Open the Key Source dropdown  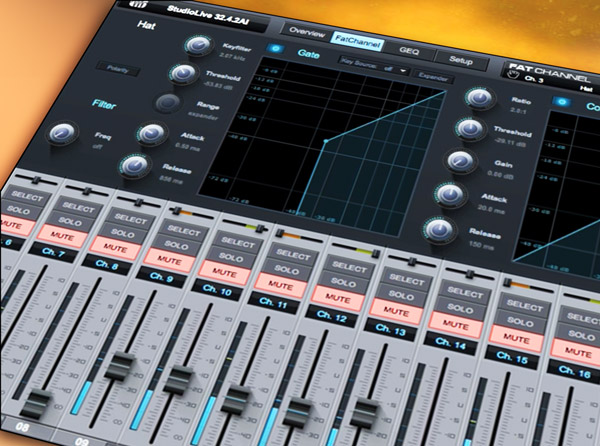click(374, 67)
